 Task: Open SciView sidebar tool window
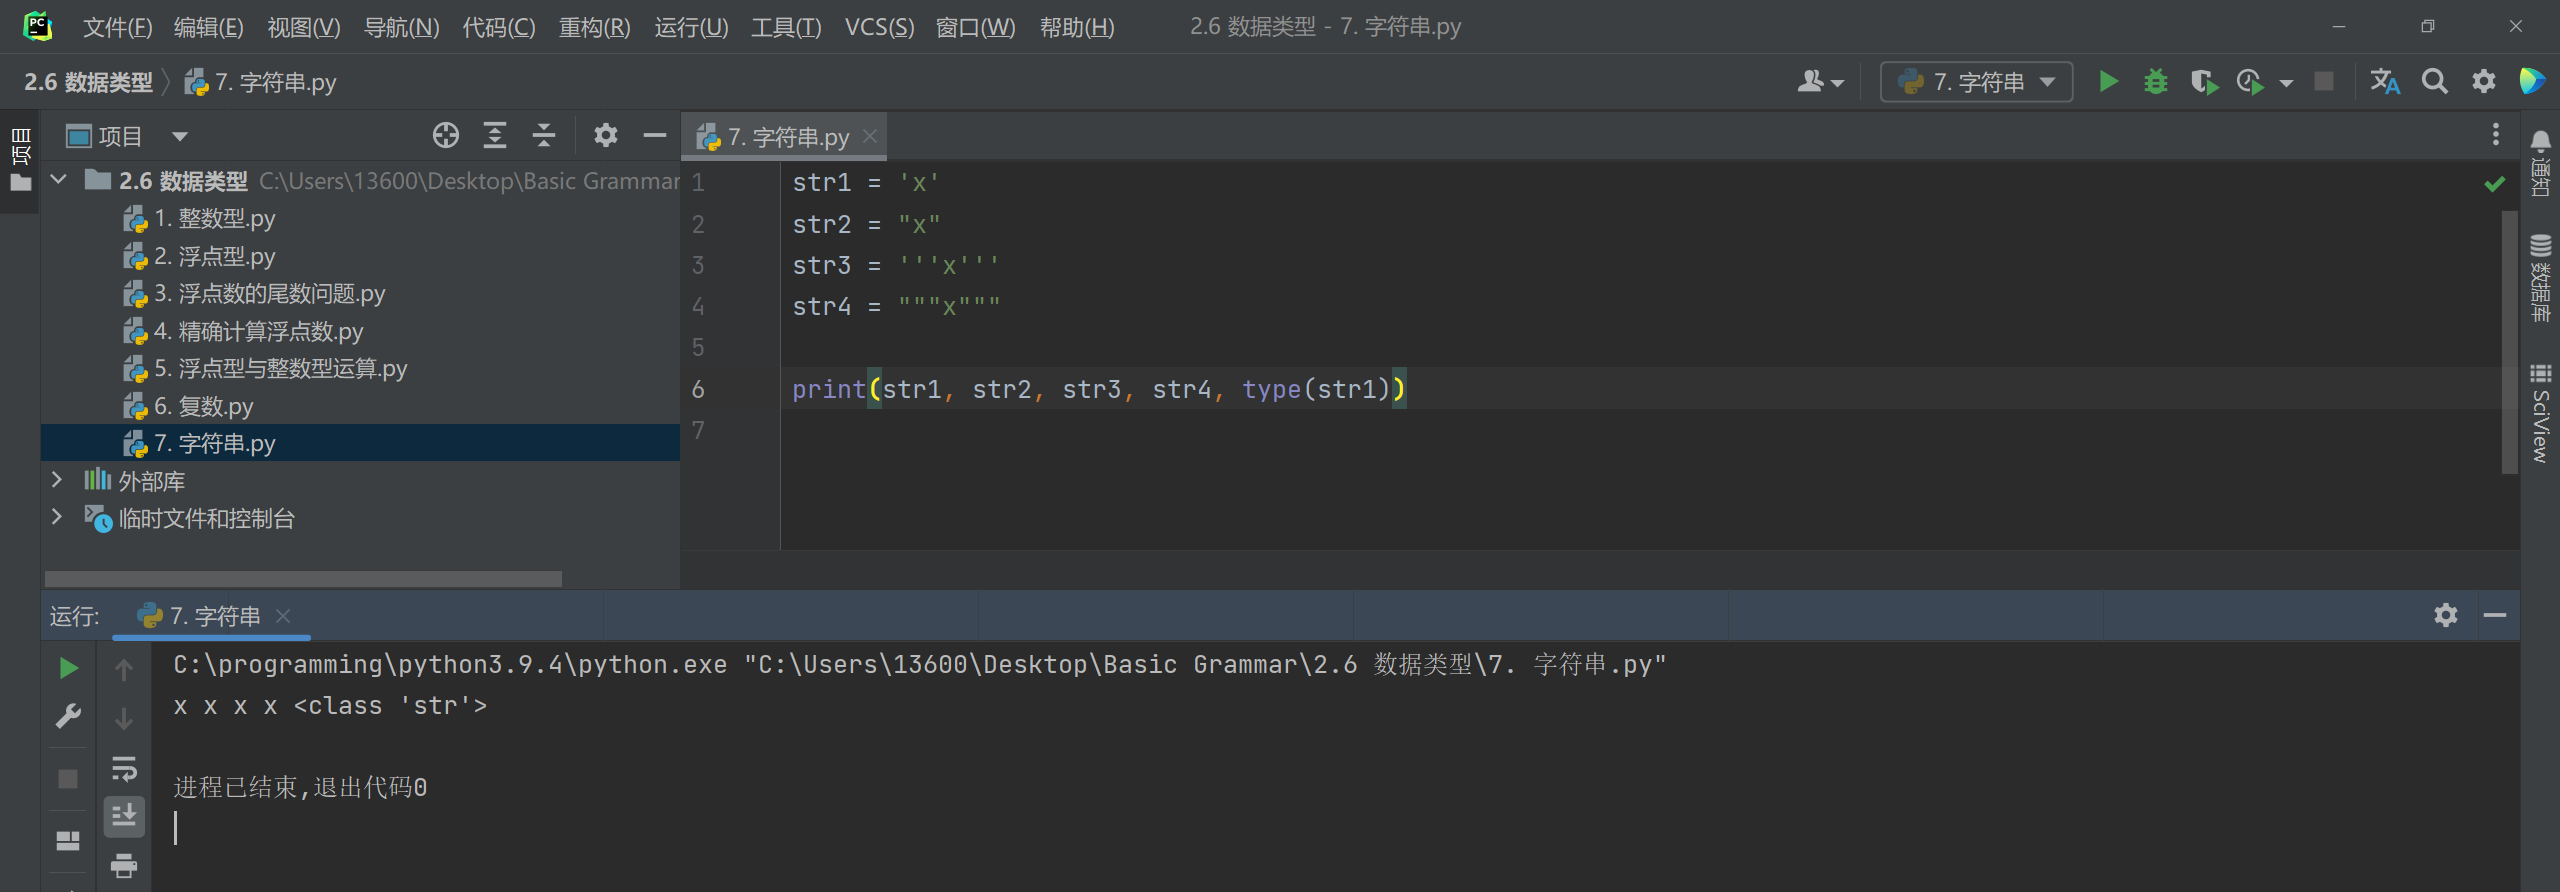point(2540,413)
